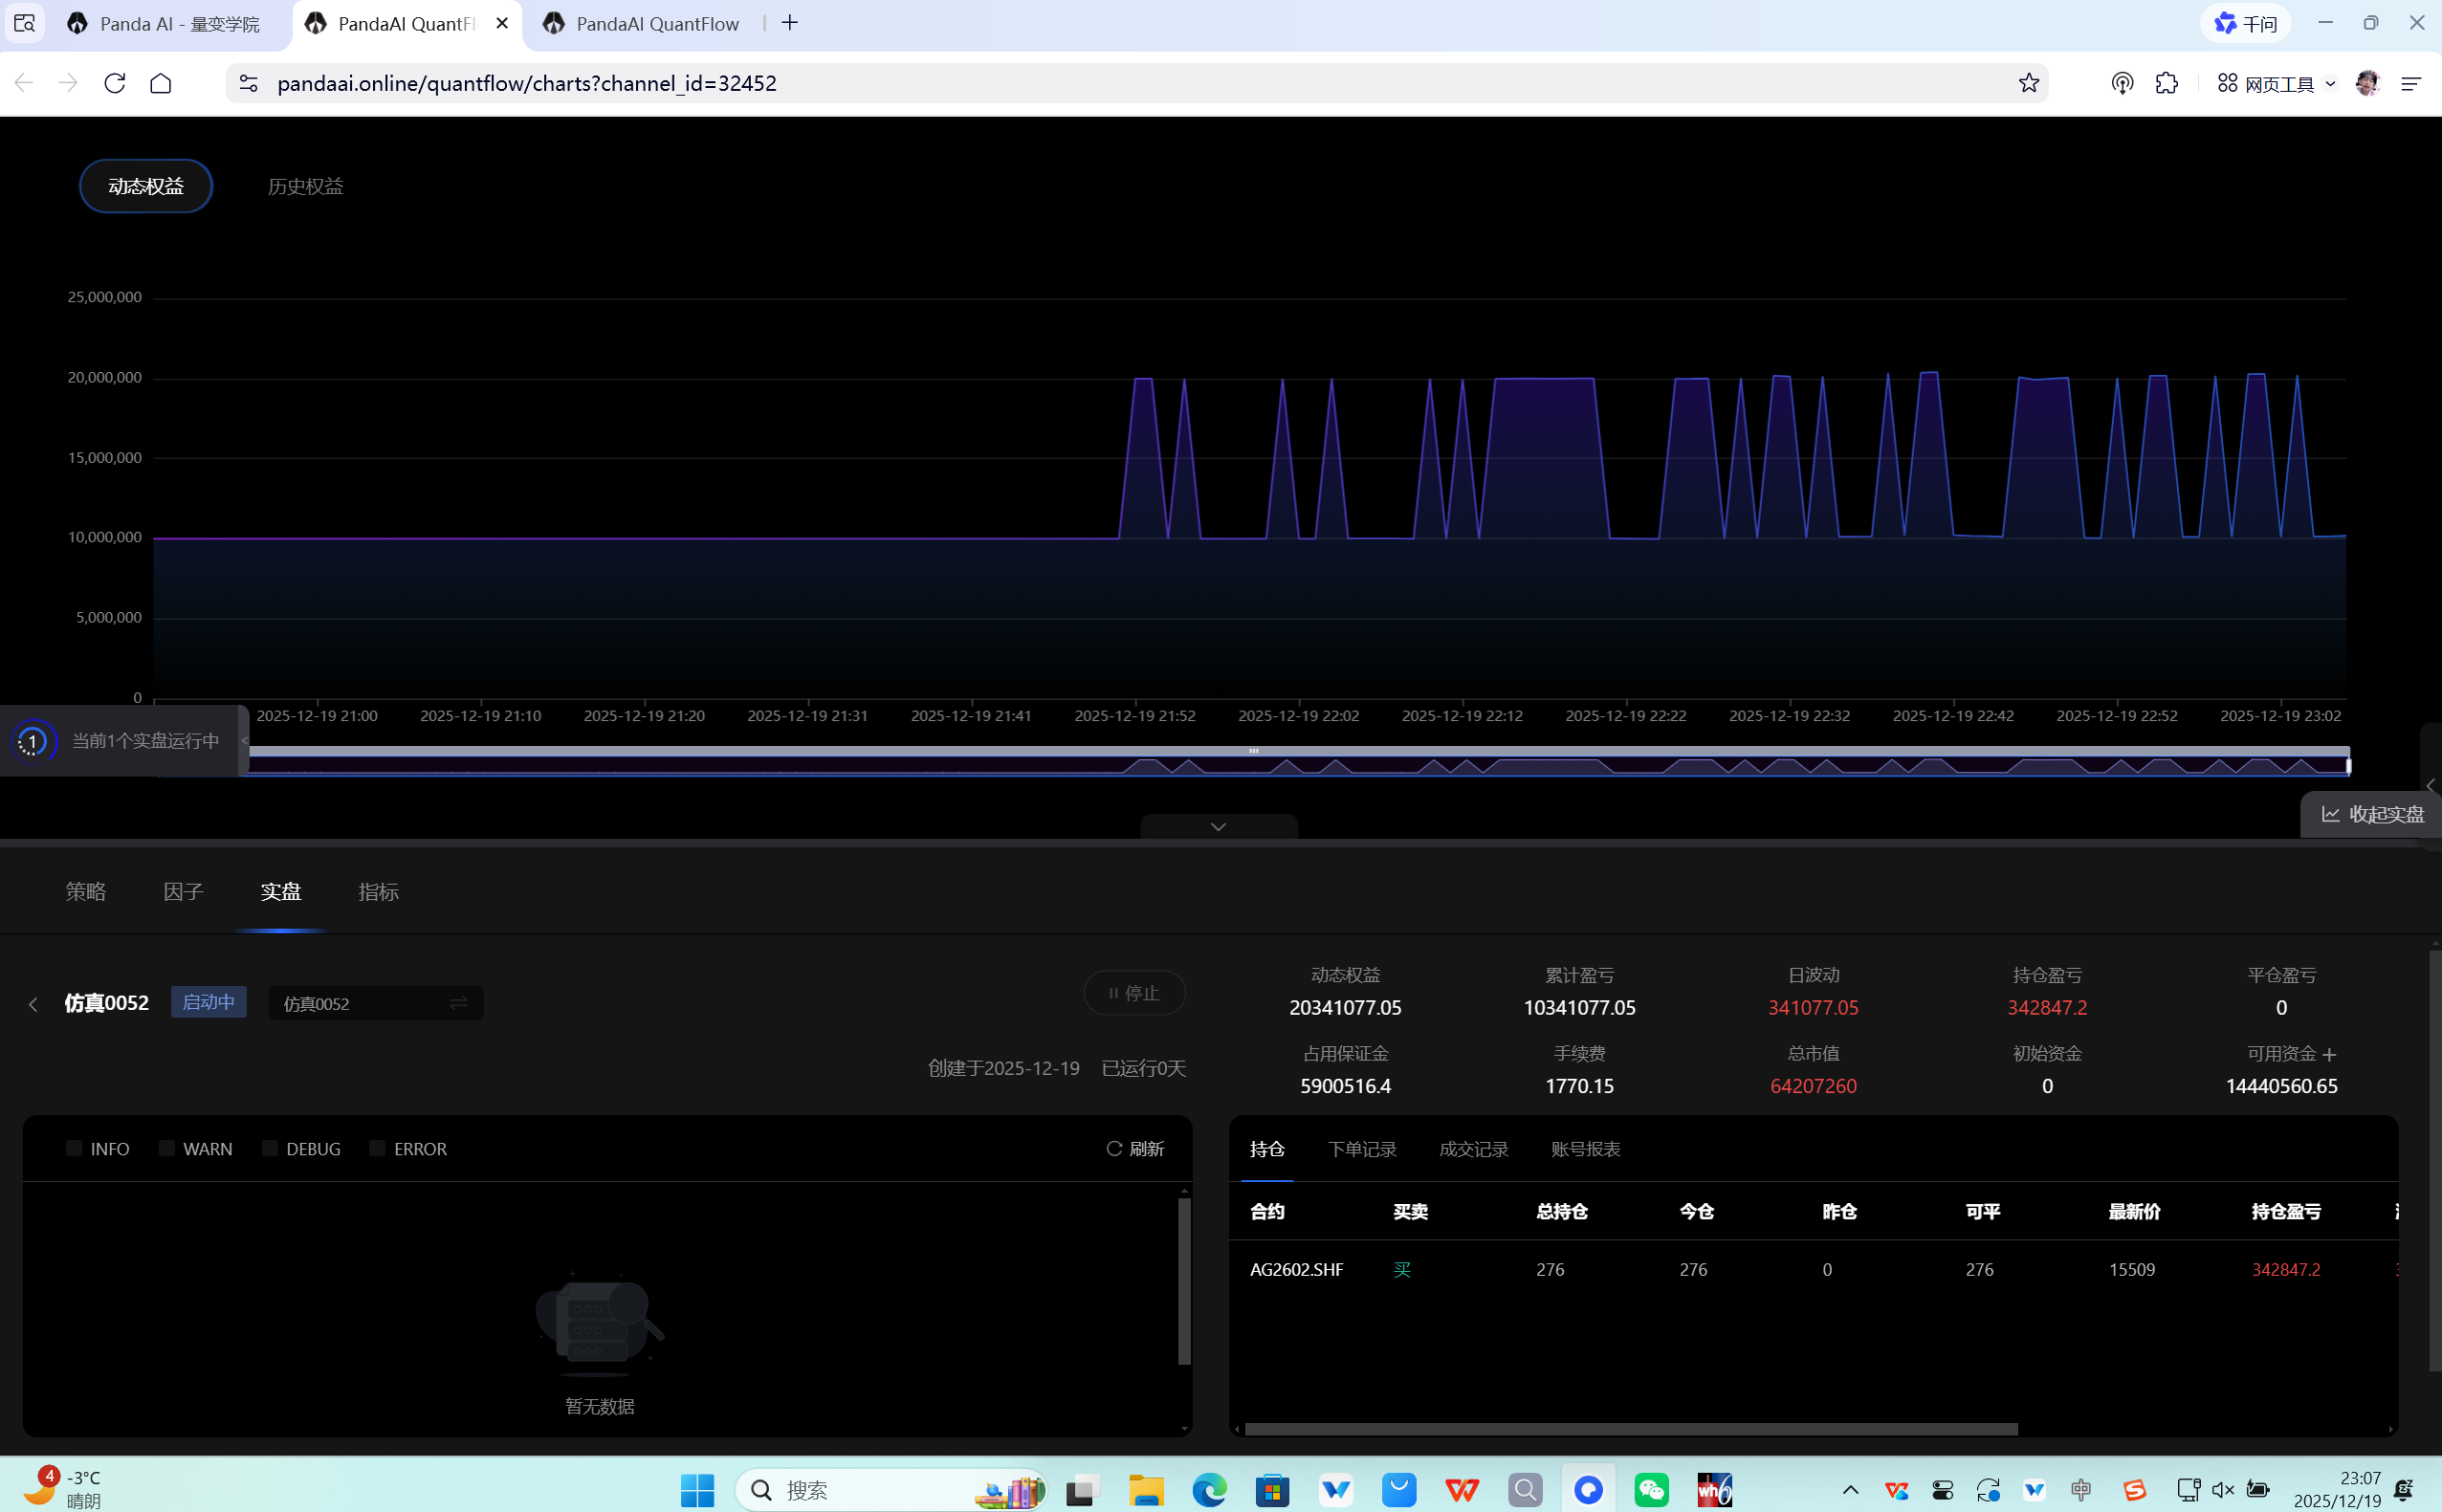Click the taskbar search box
This screenshot has width=2442, height=1512.
pyautogui.click(x=890, y=1490)
